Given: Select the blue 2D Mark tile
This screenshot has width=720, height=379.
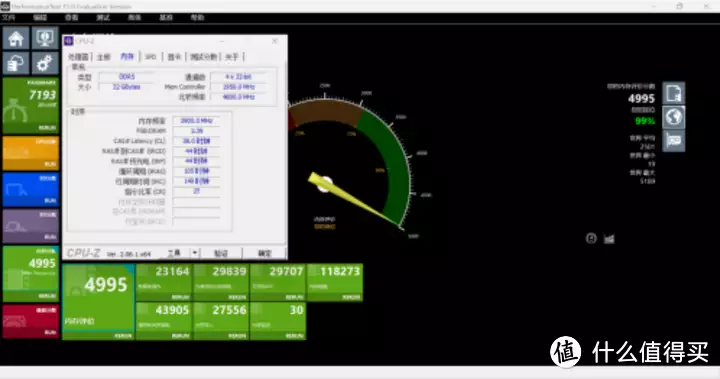Looking at the screenshot, I should point(31,190).
